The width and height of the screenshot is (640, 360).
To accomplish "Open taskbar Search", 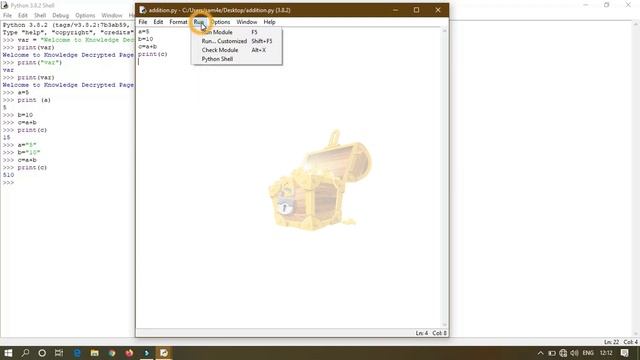I will pos(25,353).
